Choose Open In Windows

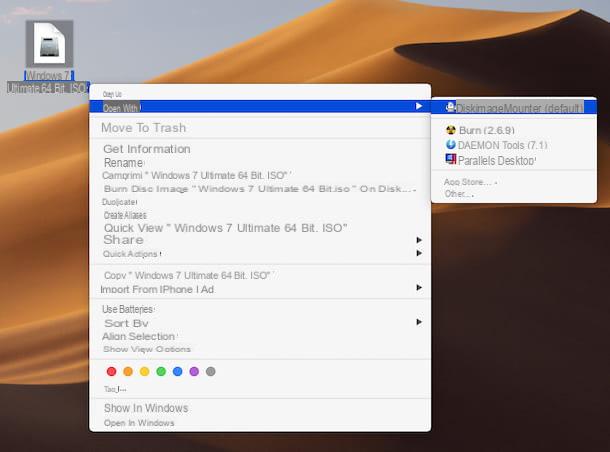click(x=139, y=423)
